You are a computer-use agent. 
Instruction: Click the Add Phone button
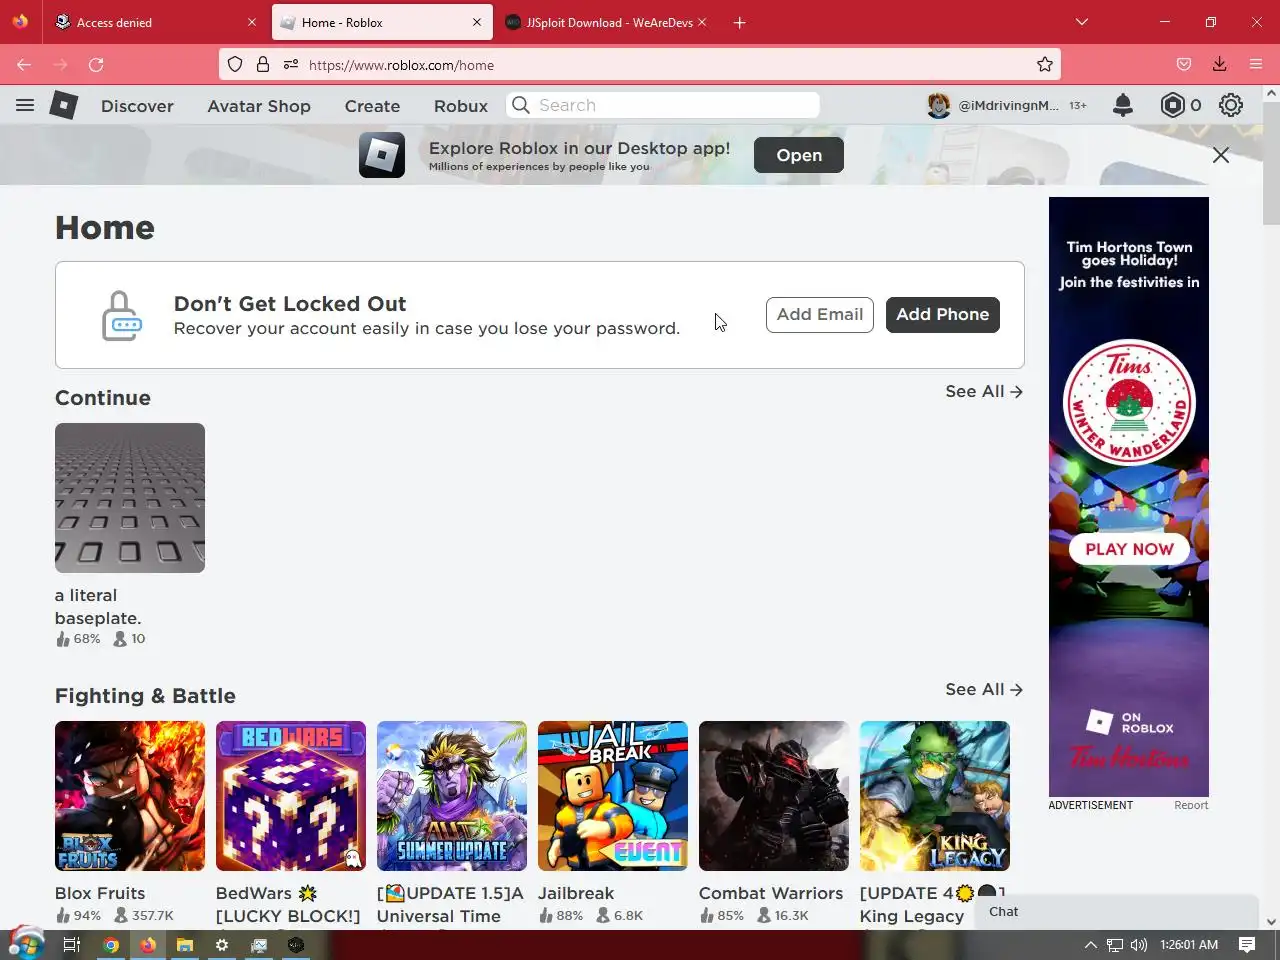942,315
